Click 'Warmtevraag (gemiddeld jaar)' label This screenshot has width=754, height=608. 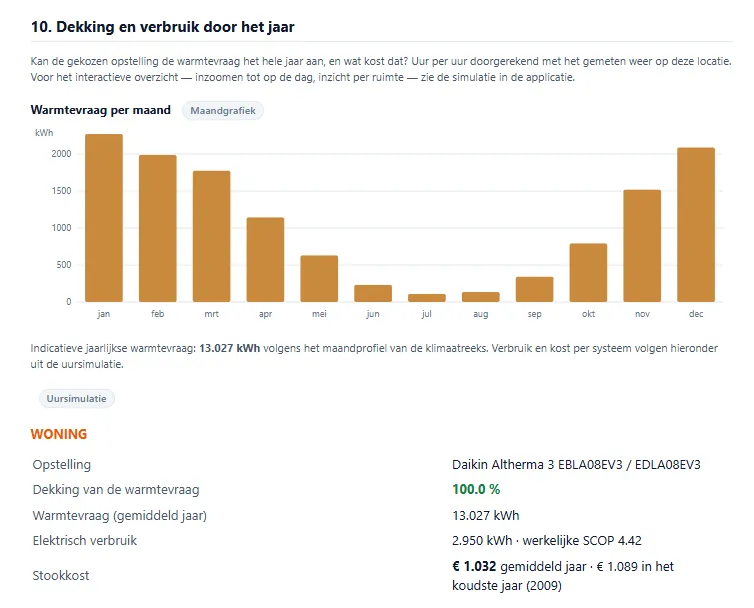(120, 516)
